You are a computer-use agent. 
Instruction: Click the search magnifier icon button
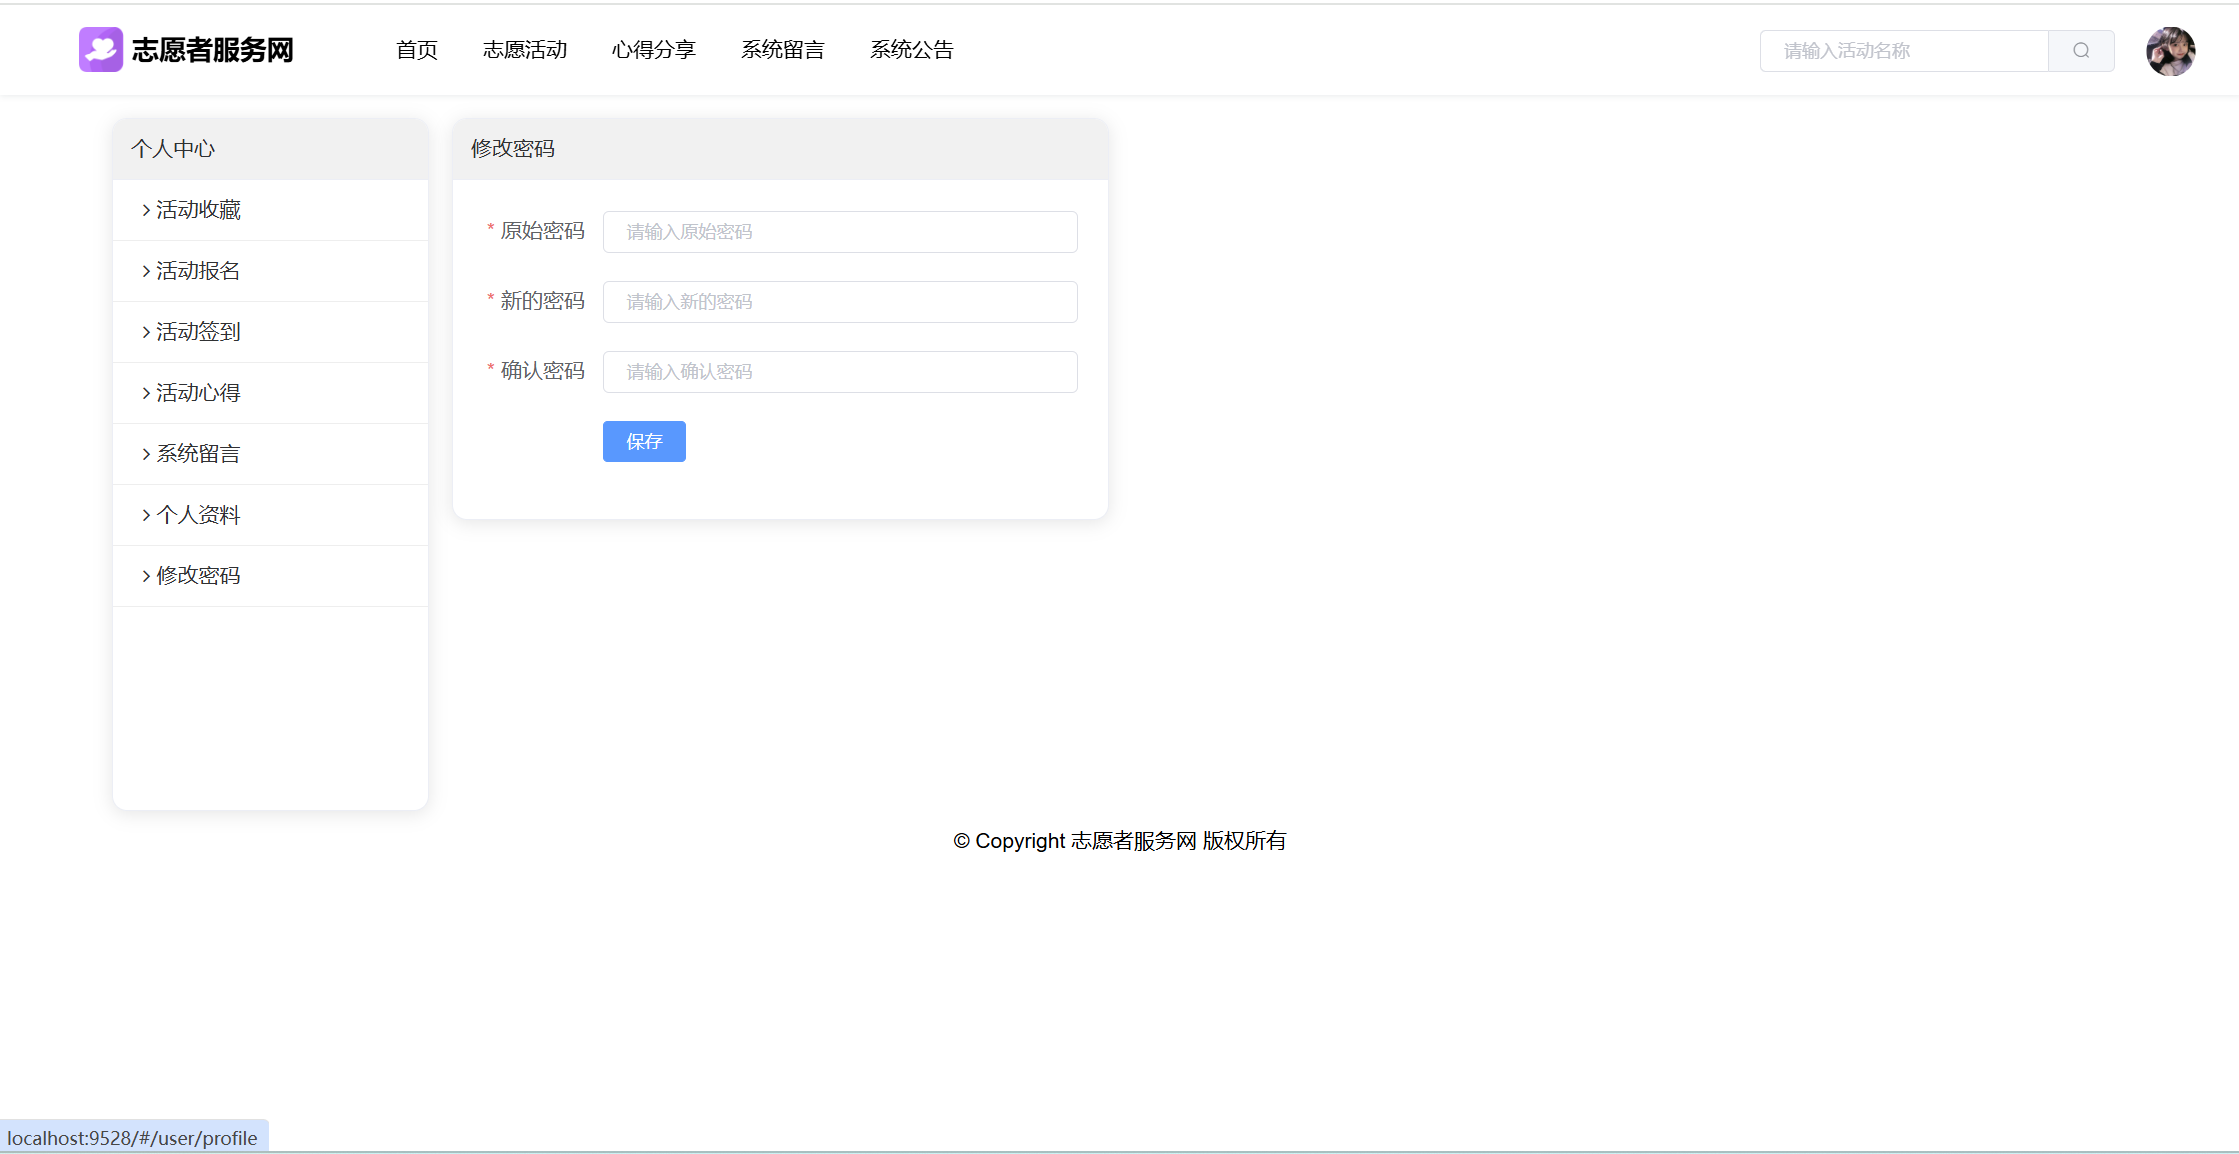(2080, 51)
